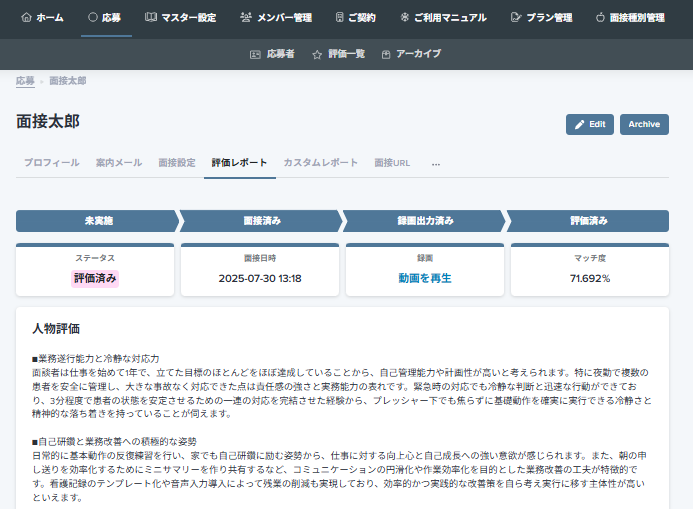Click the match score 71.692%
This screenshot has height=509, width=693.
tap(590, 278)
